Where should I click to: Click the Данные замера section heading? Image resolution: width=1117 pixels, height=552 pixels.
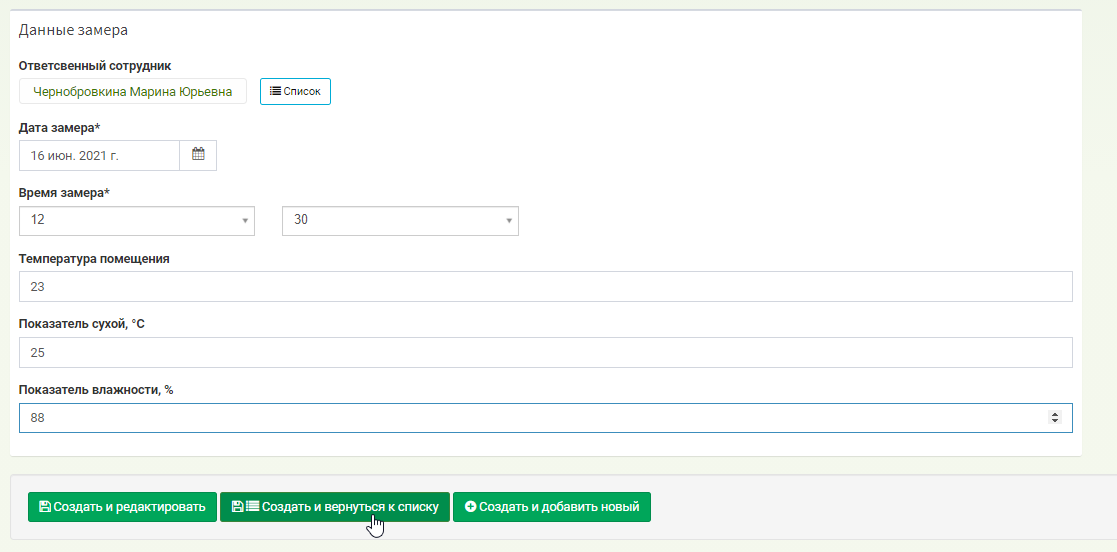(x=73, y=31)
